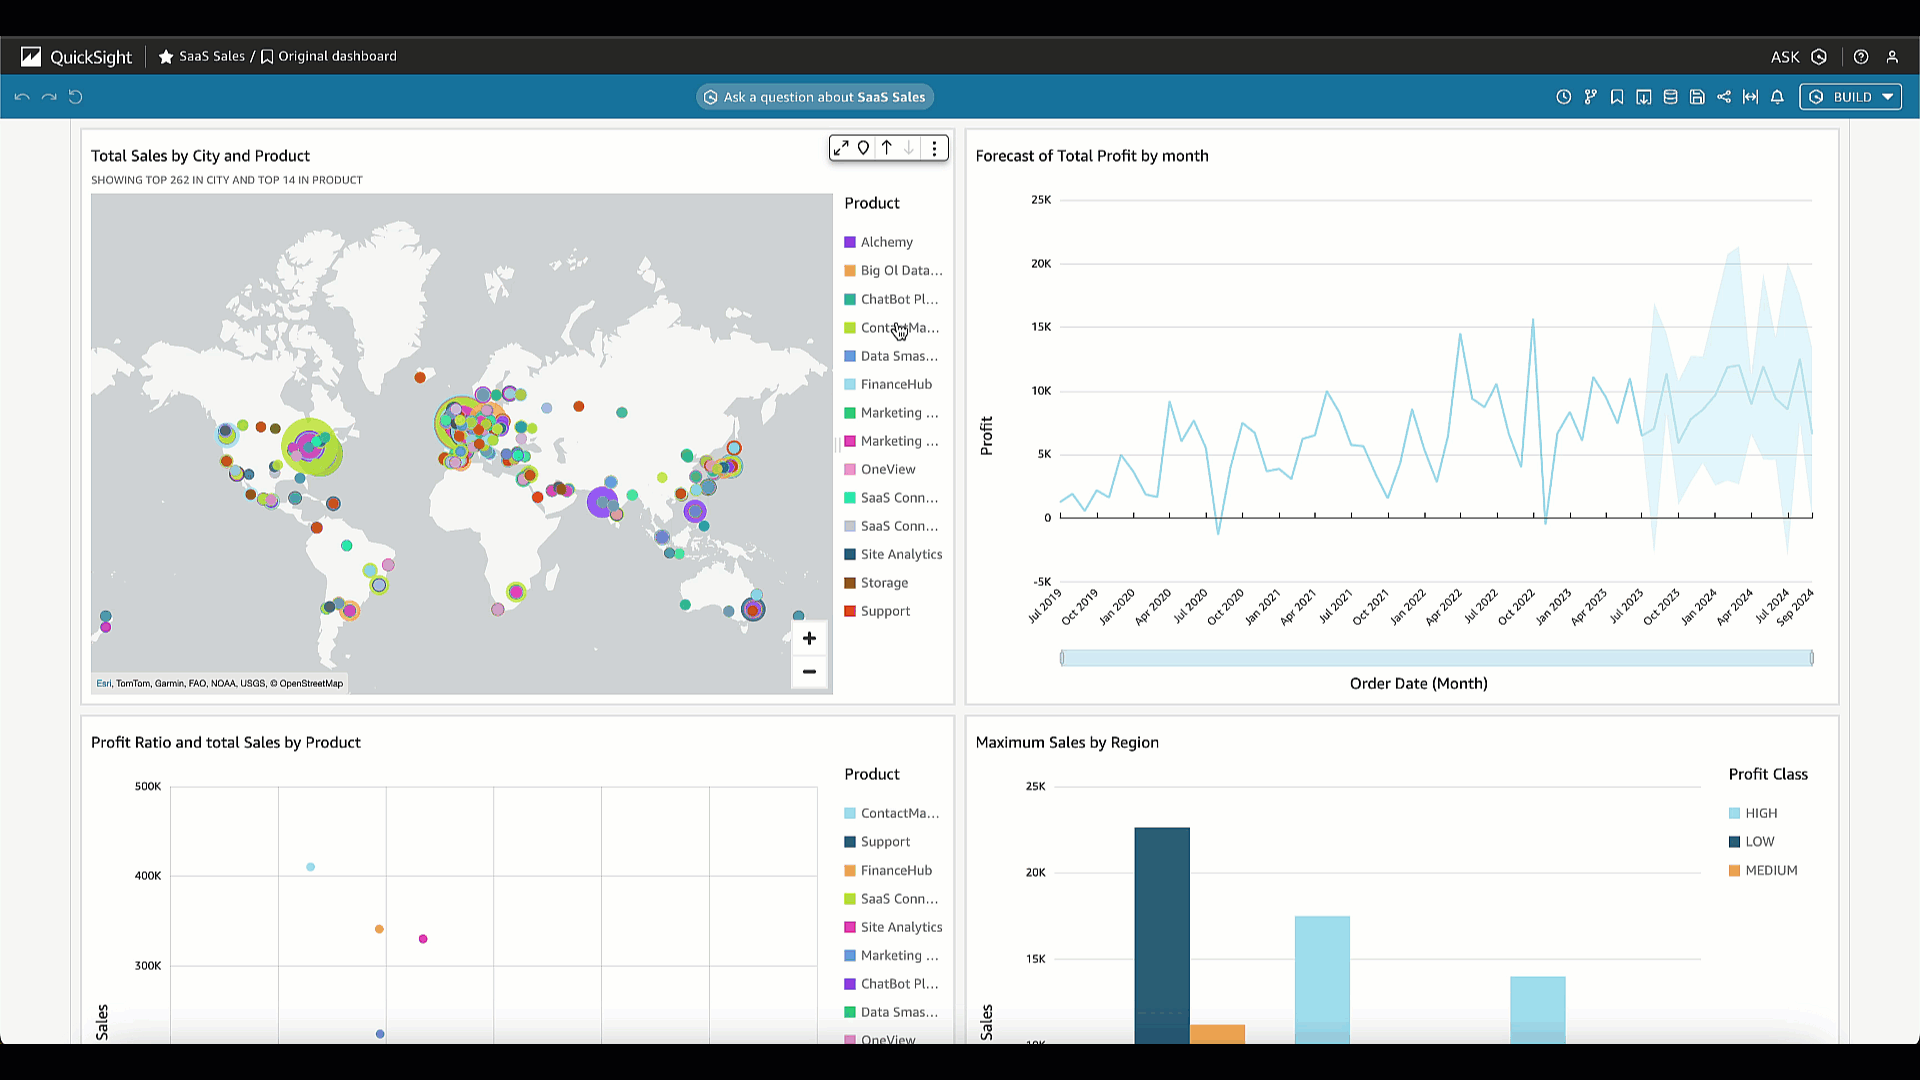Toggle the Storage legend entry on map
This screenshot has height=1080, width=1920.
pyautogui.click(x=884, y=583)
